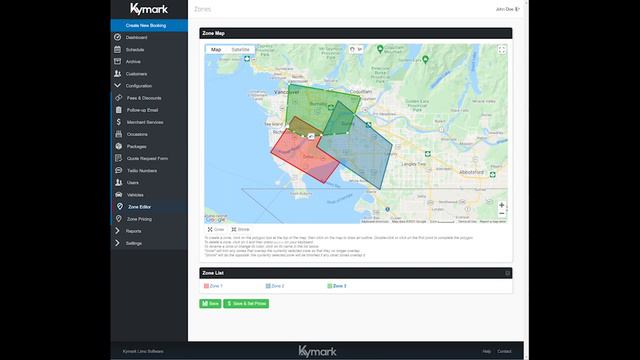Collapse the Zone List panel icon

pyautogui.click(x=507, y=273)
